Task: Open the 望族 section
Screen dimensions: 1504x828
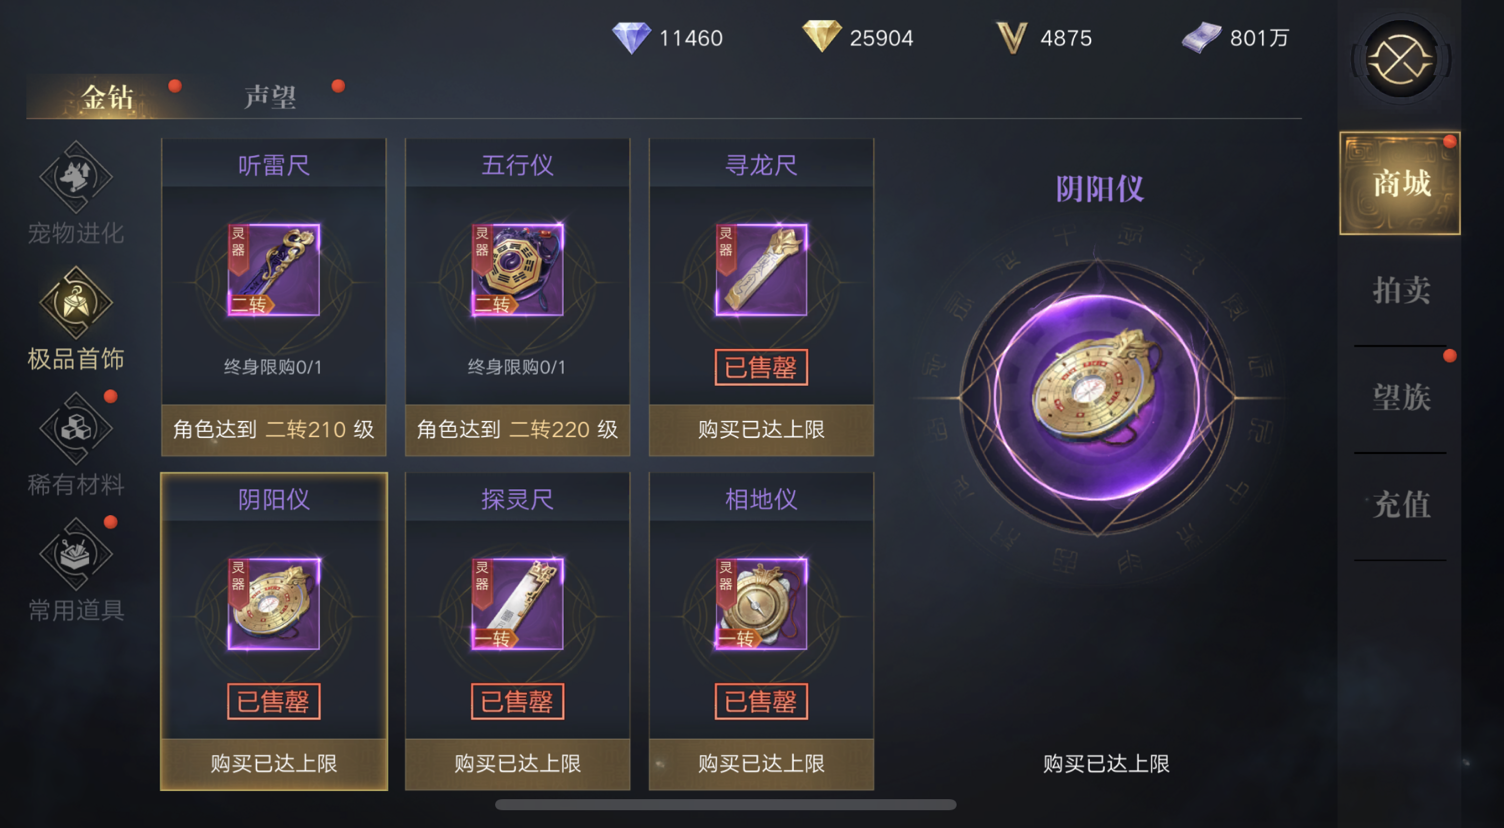Action: (1401, 398)
